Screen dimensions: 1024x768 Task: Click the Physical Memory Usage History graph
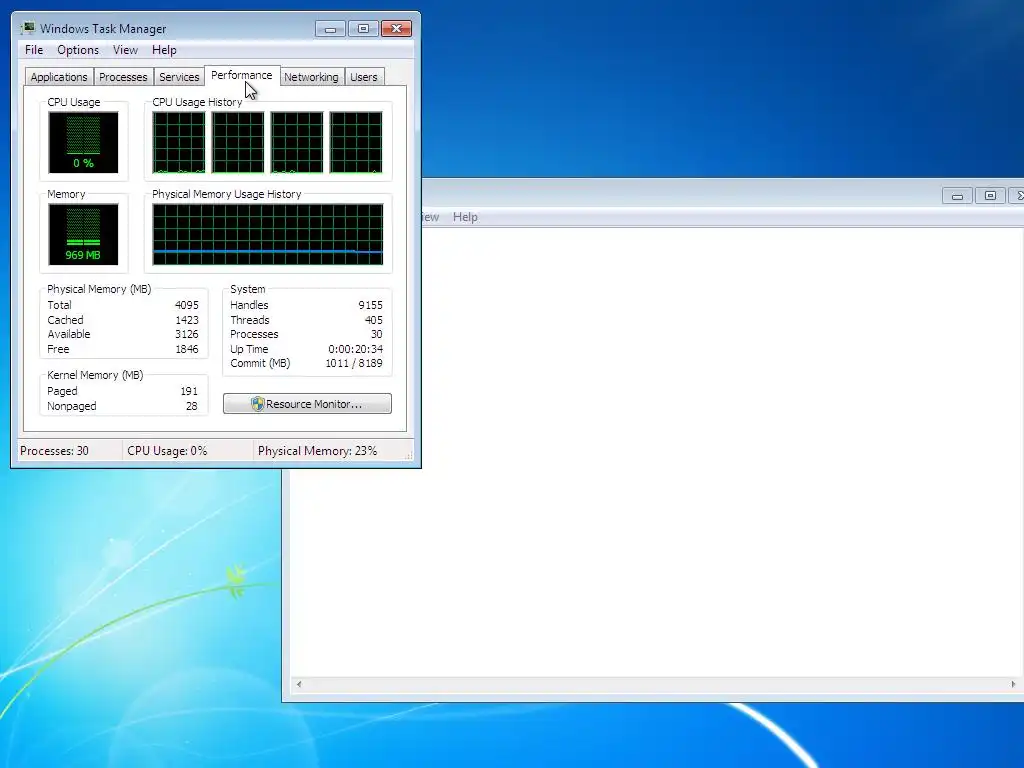[x=268, y=234]
